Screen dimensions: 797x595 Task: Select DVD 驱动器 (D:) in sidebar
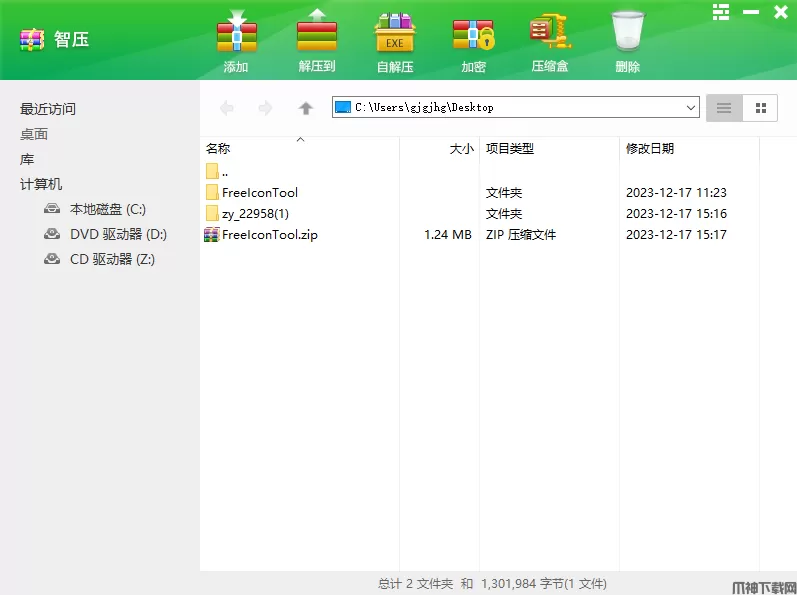click(x=117, y=234)
